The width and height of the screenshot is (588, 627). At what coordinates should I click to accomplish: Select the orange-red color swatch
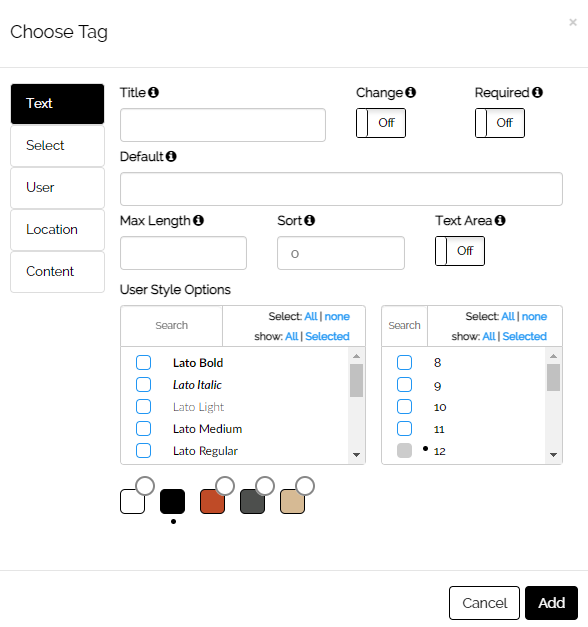[x=212, y=501]
